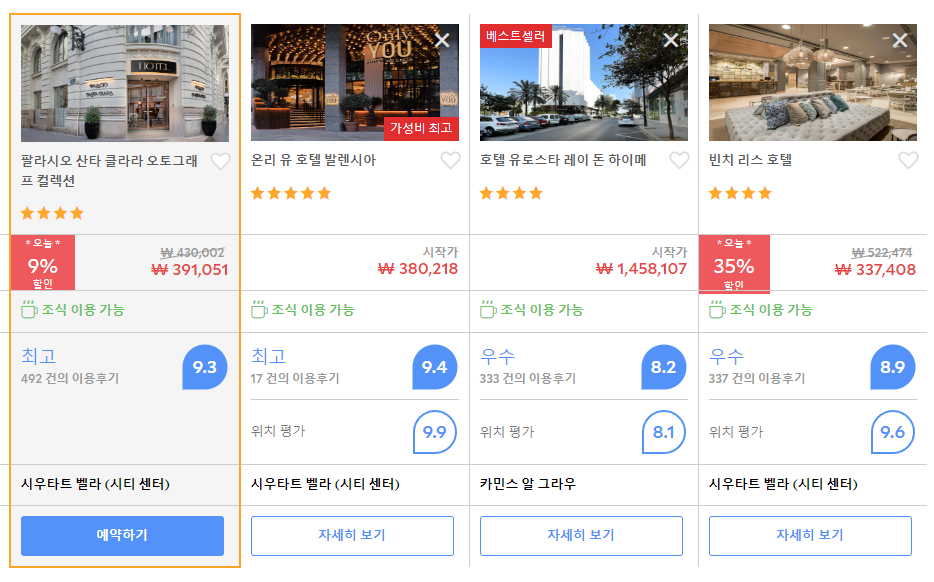
Task: Click breakfast cup icon under 호텔 유로스타
Action: [x=488, y=310]
